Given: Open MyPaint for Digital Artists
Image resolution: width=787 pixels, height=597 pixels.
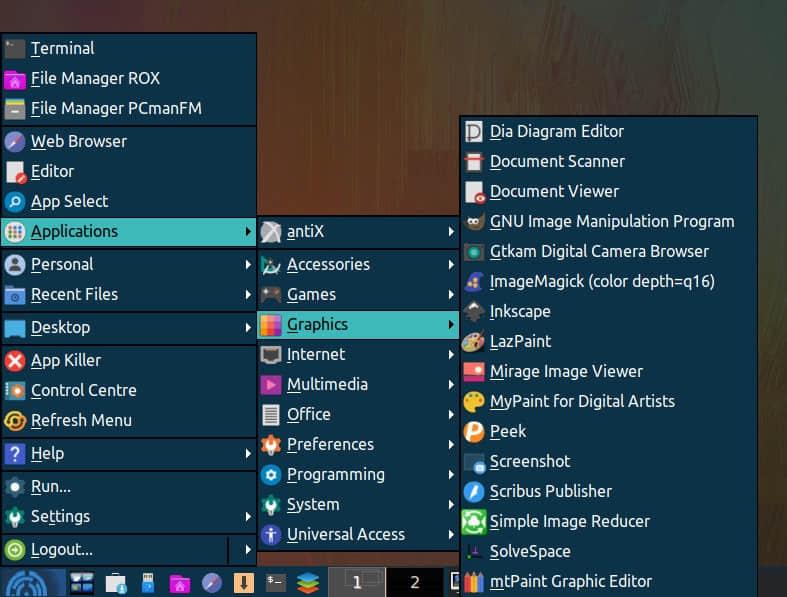Looking at the screenshot, I should click(582, 401).
